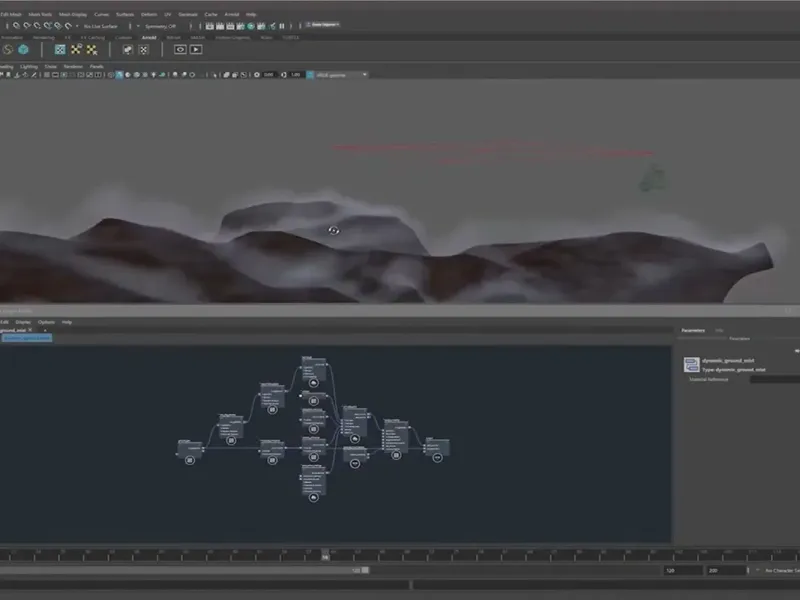
Task: Open the Mesh Display menu
Action: click(x=73, y=14)
